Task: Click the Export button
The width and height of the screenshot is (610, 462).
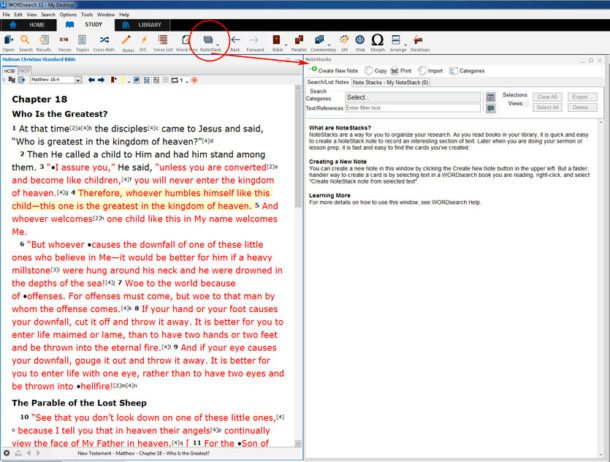Action: [582, 97]
